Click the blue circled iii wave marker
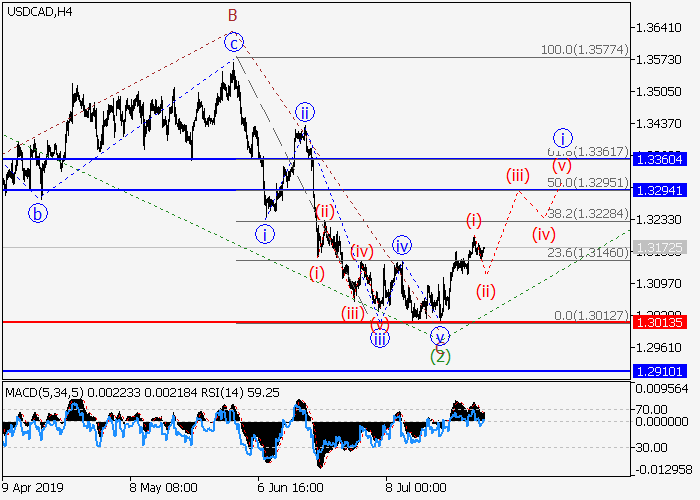 (380, 338)
